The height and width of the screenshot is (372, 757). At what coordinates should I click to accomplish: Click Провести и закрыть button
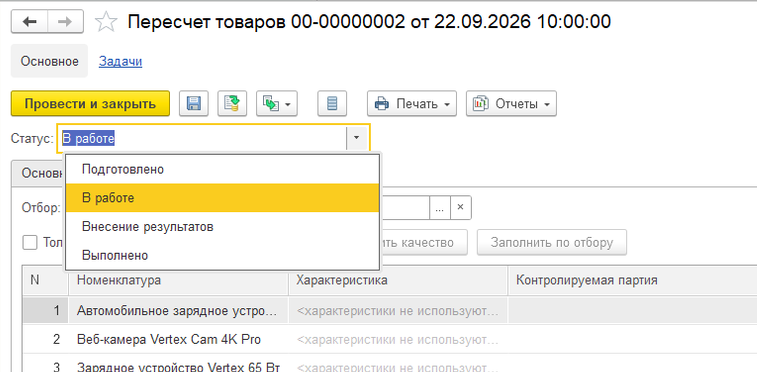(x=90, y=103)
